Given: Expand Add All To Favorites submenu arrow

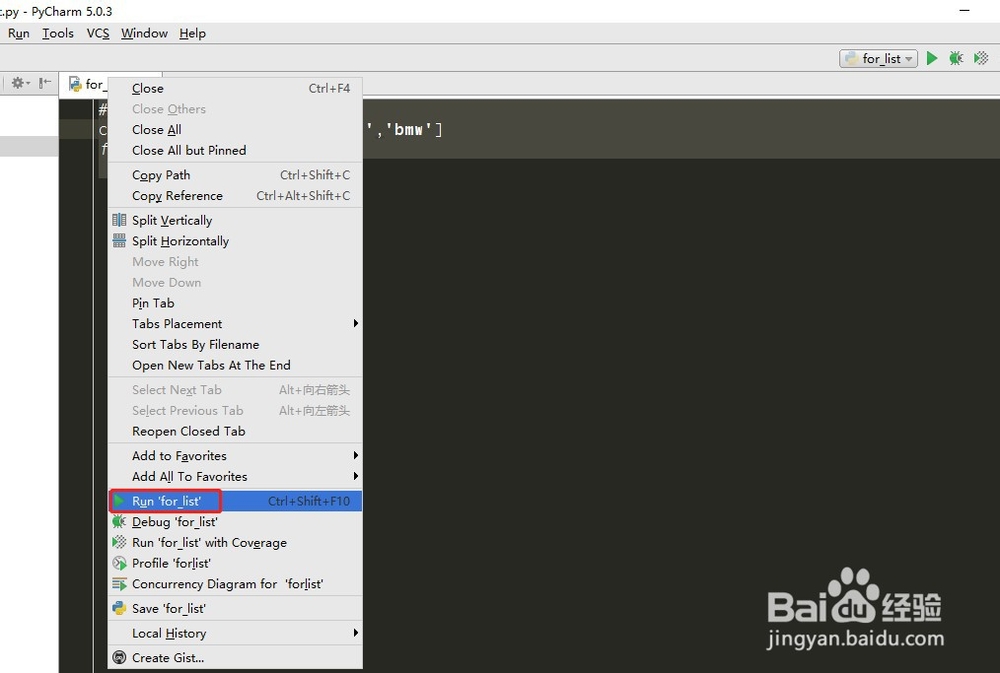Looking at the screenshot, I should pos(356,476).
